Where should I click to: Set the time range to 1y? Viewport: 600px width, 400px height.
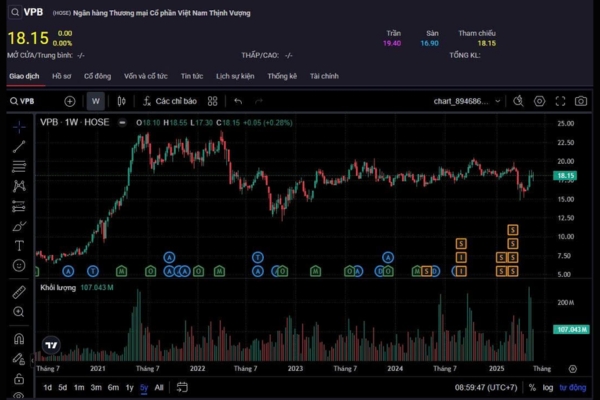(130, 388)
